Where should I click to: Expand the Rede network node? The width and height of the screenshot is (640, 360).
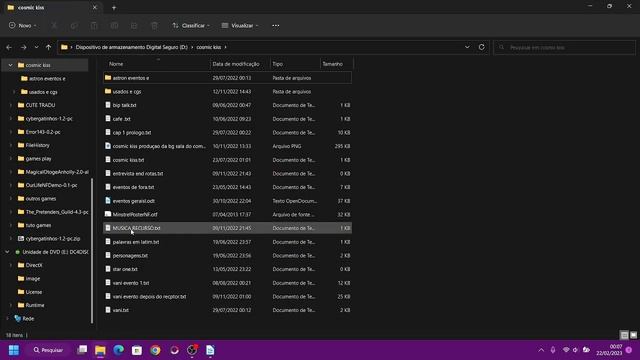pos(7,318)
